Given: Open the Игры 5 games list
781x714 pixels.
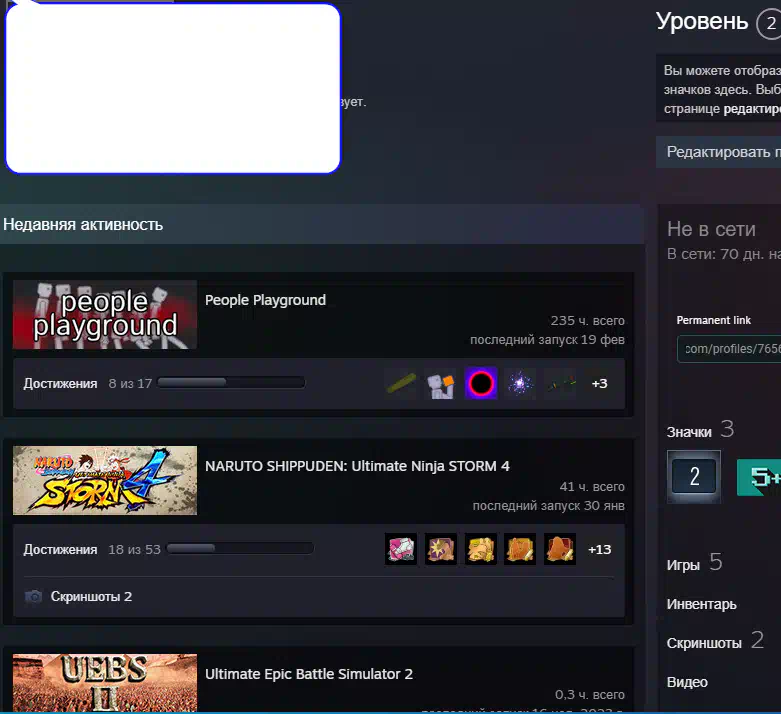Looking at the screenshot, I should [x=694, y=563].
